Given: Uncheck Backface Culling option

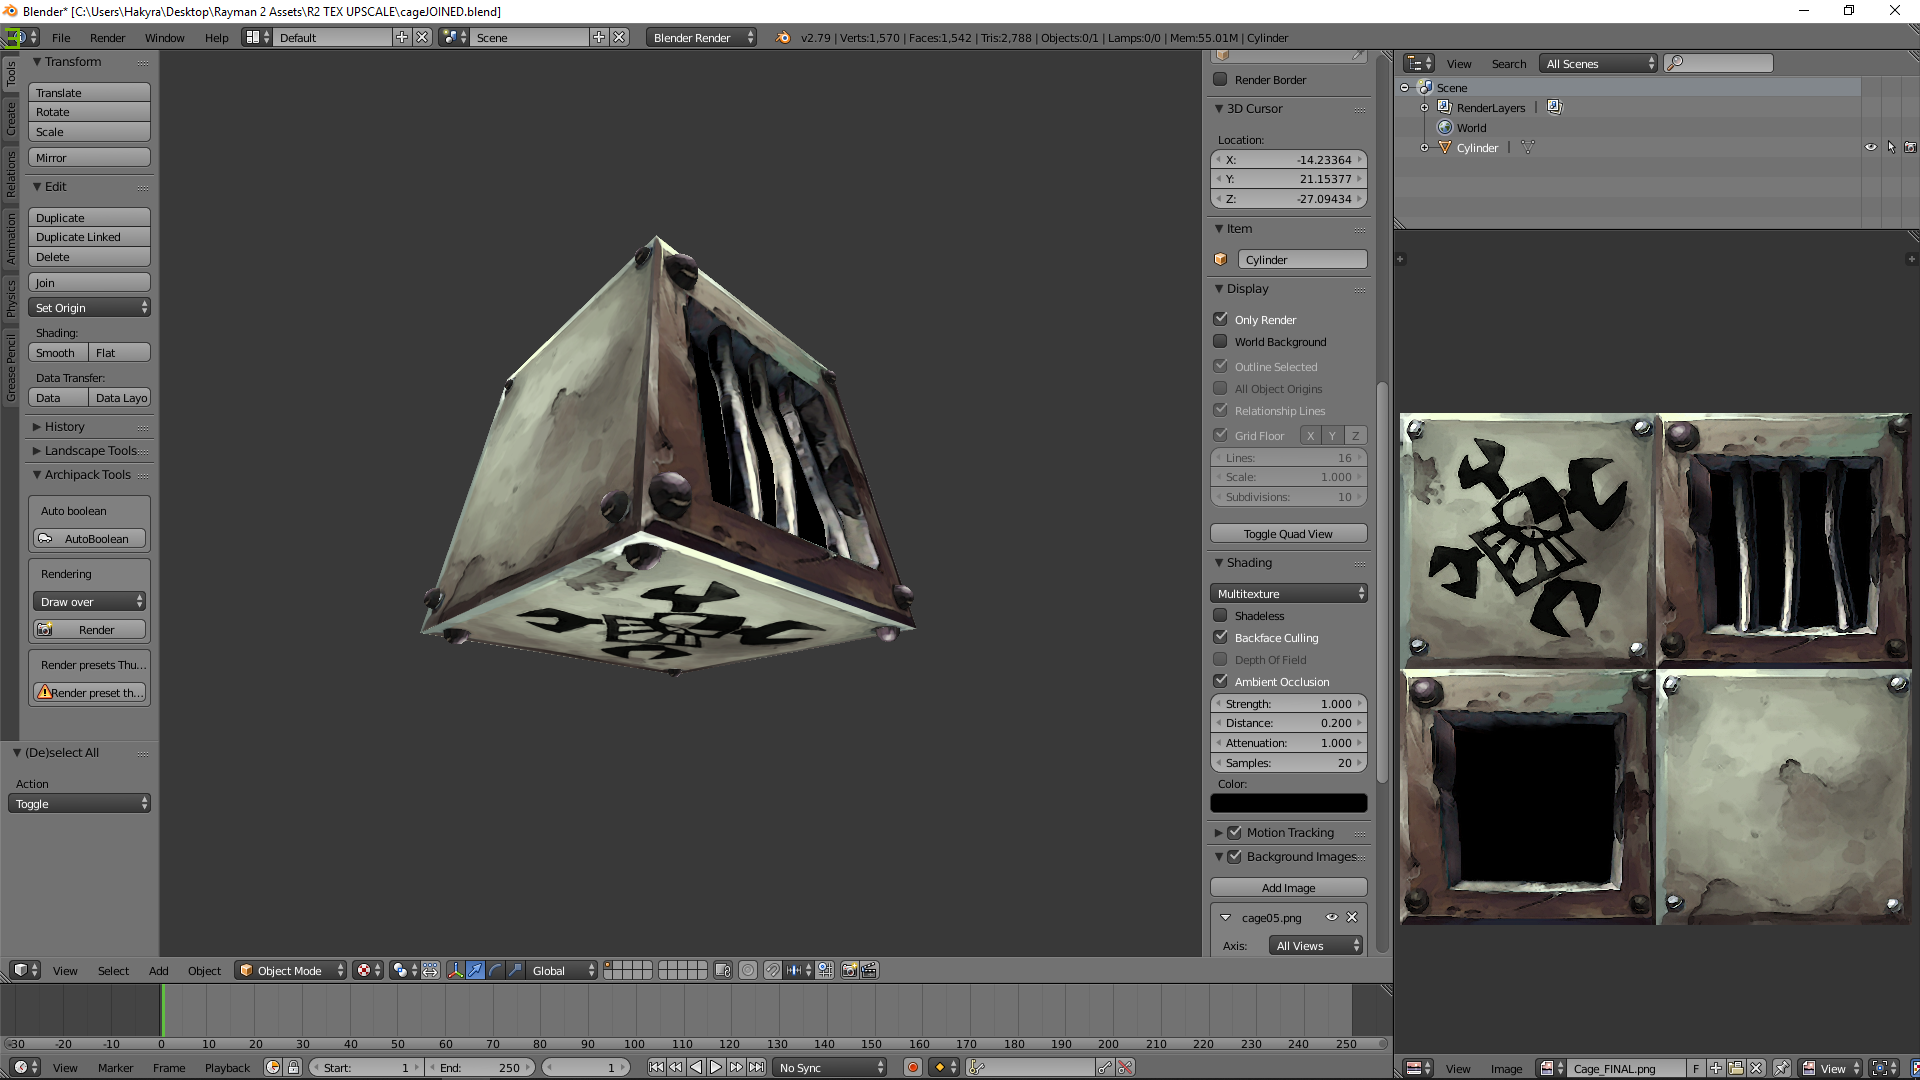Looking at the screenshot, I should [x=1220, y=637].
